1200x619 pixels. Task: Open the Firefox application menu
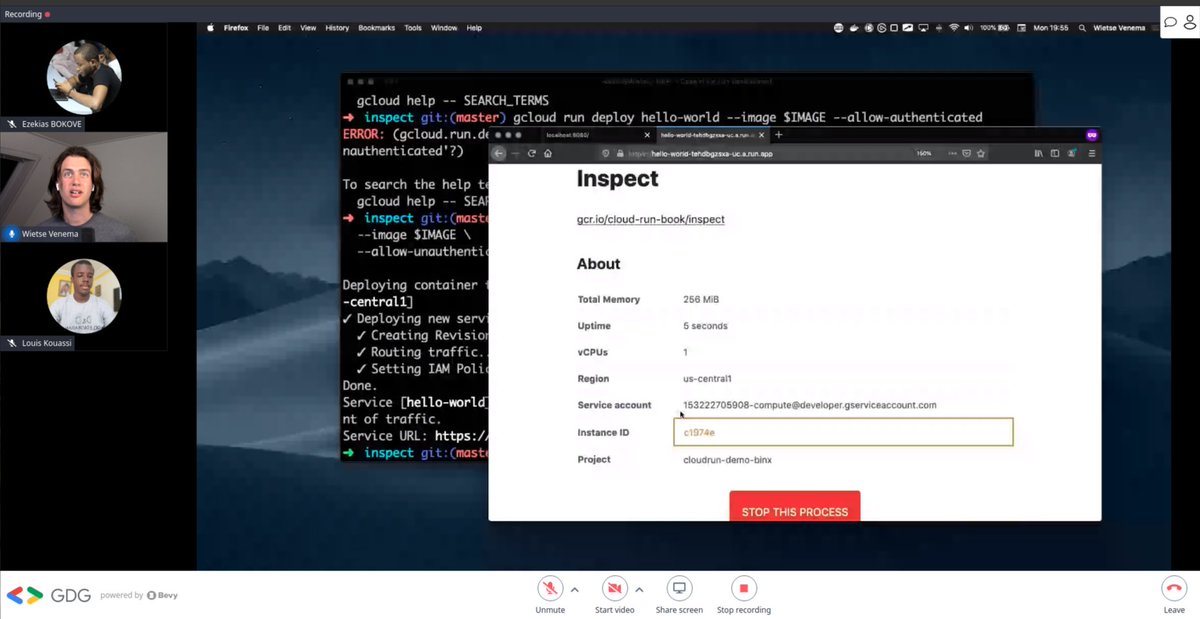[237, 28]
